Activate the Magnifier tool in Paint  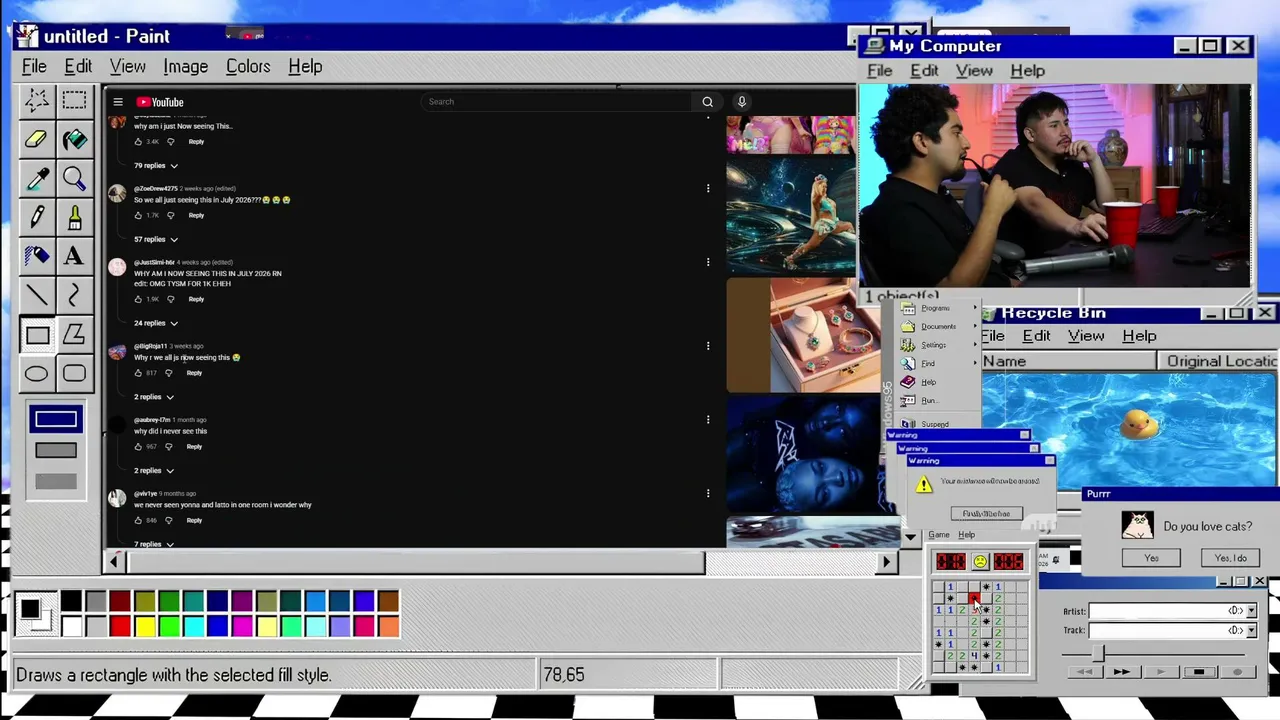coord(74,178)
